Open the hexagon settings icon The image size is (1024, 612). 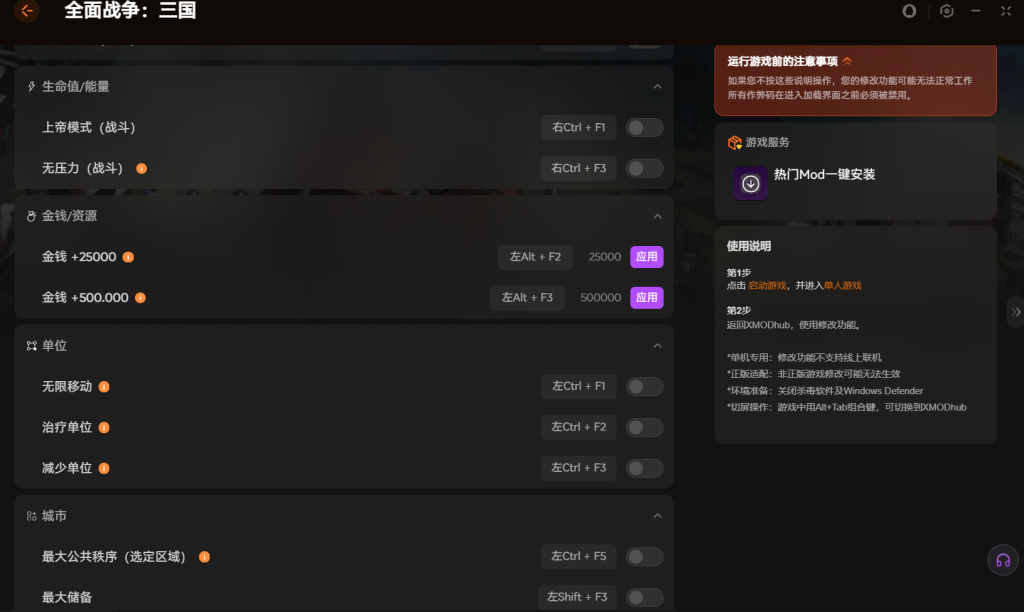click(x=947, y=11)
